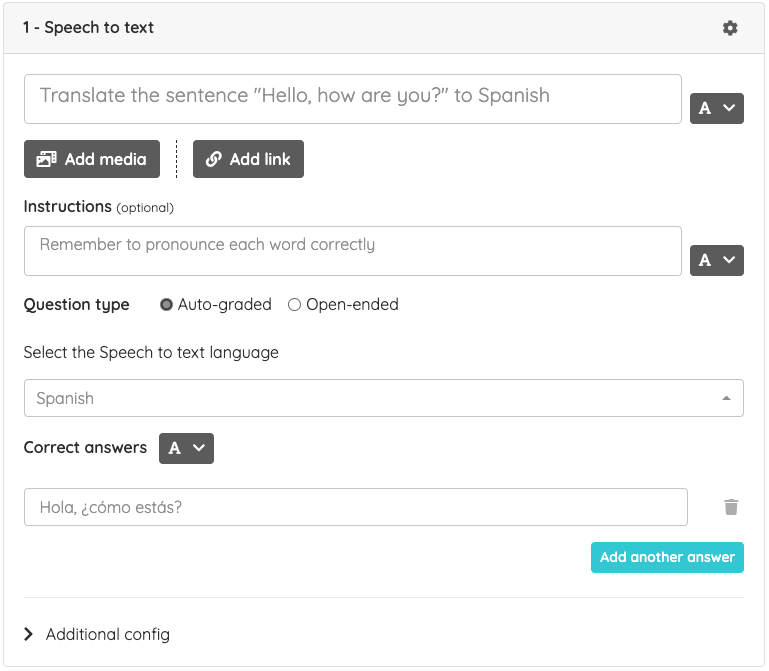The height and width of the screenshot is (671, 769).
Task: Click the Open-ended label text
Action: click(x=352, y=305)
